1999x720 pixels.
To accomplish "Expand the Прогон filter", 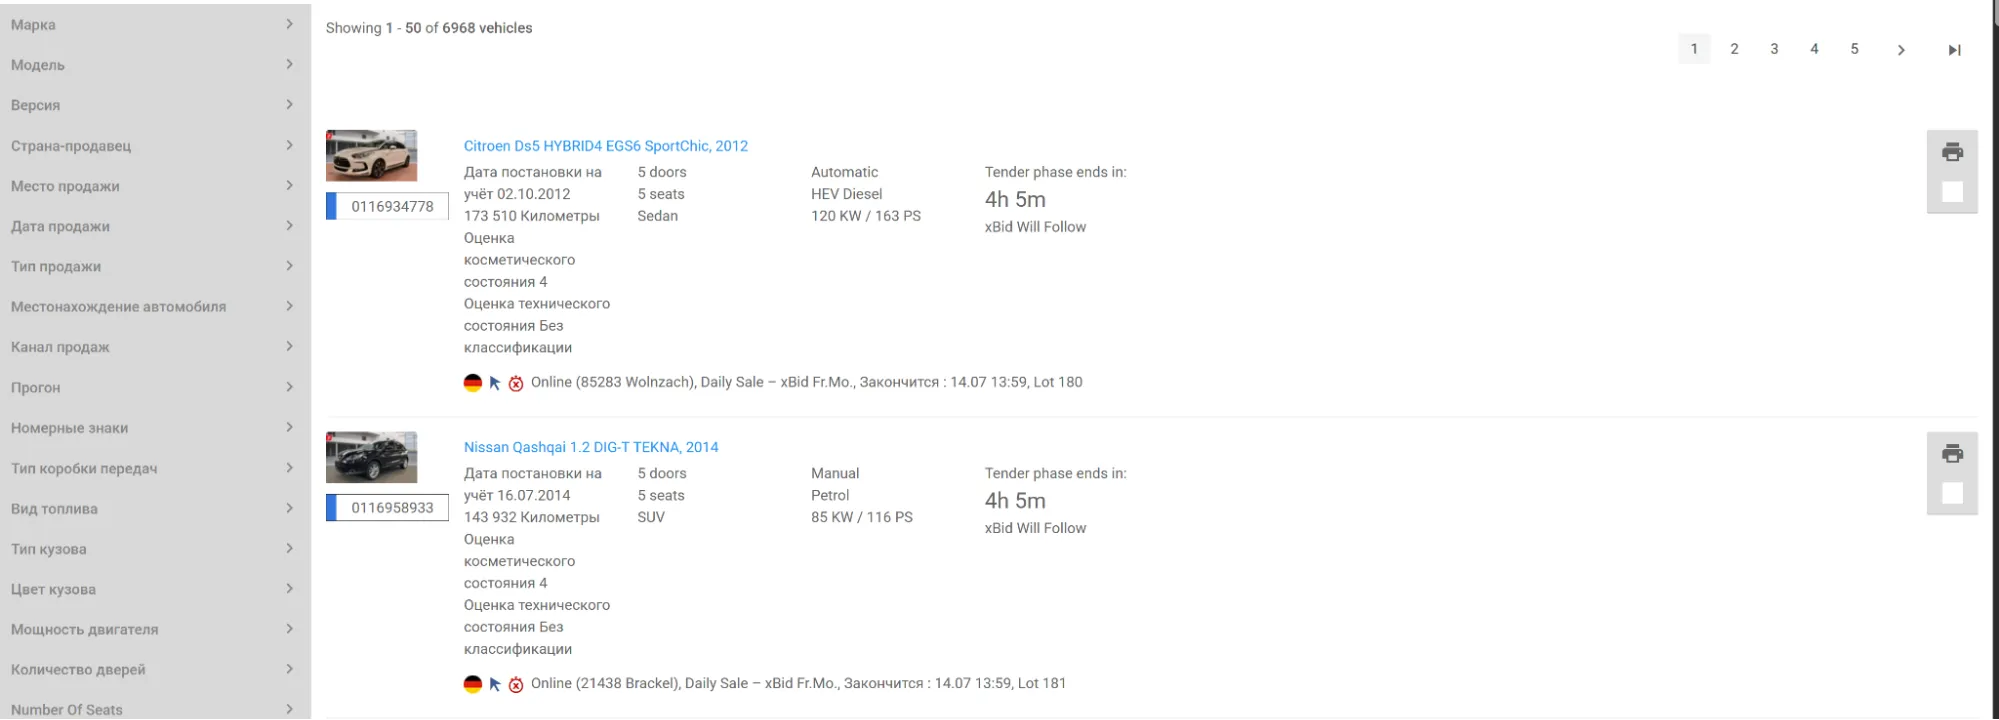I will pyautogui.click(x=154, y=387).
